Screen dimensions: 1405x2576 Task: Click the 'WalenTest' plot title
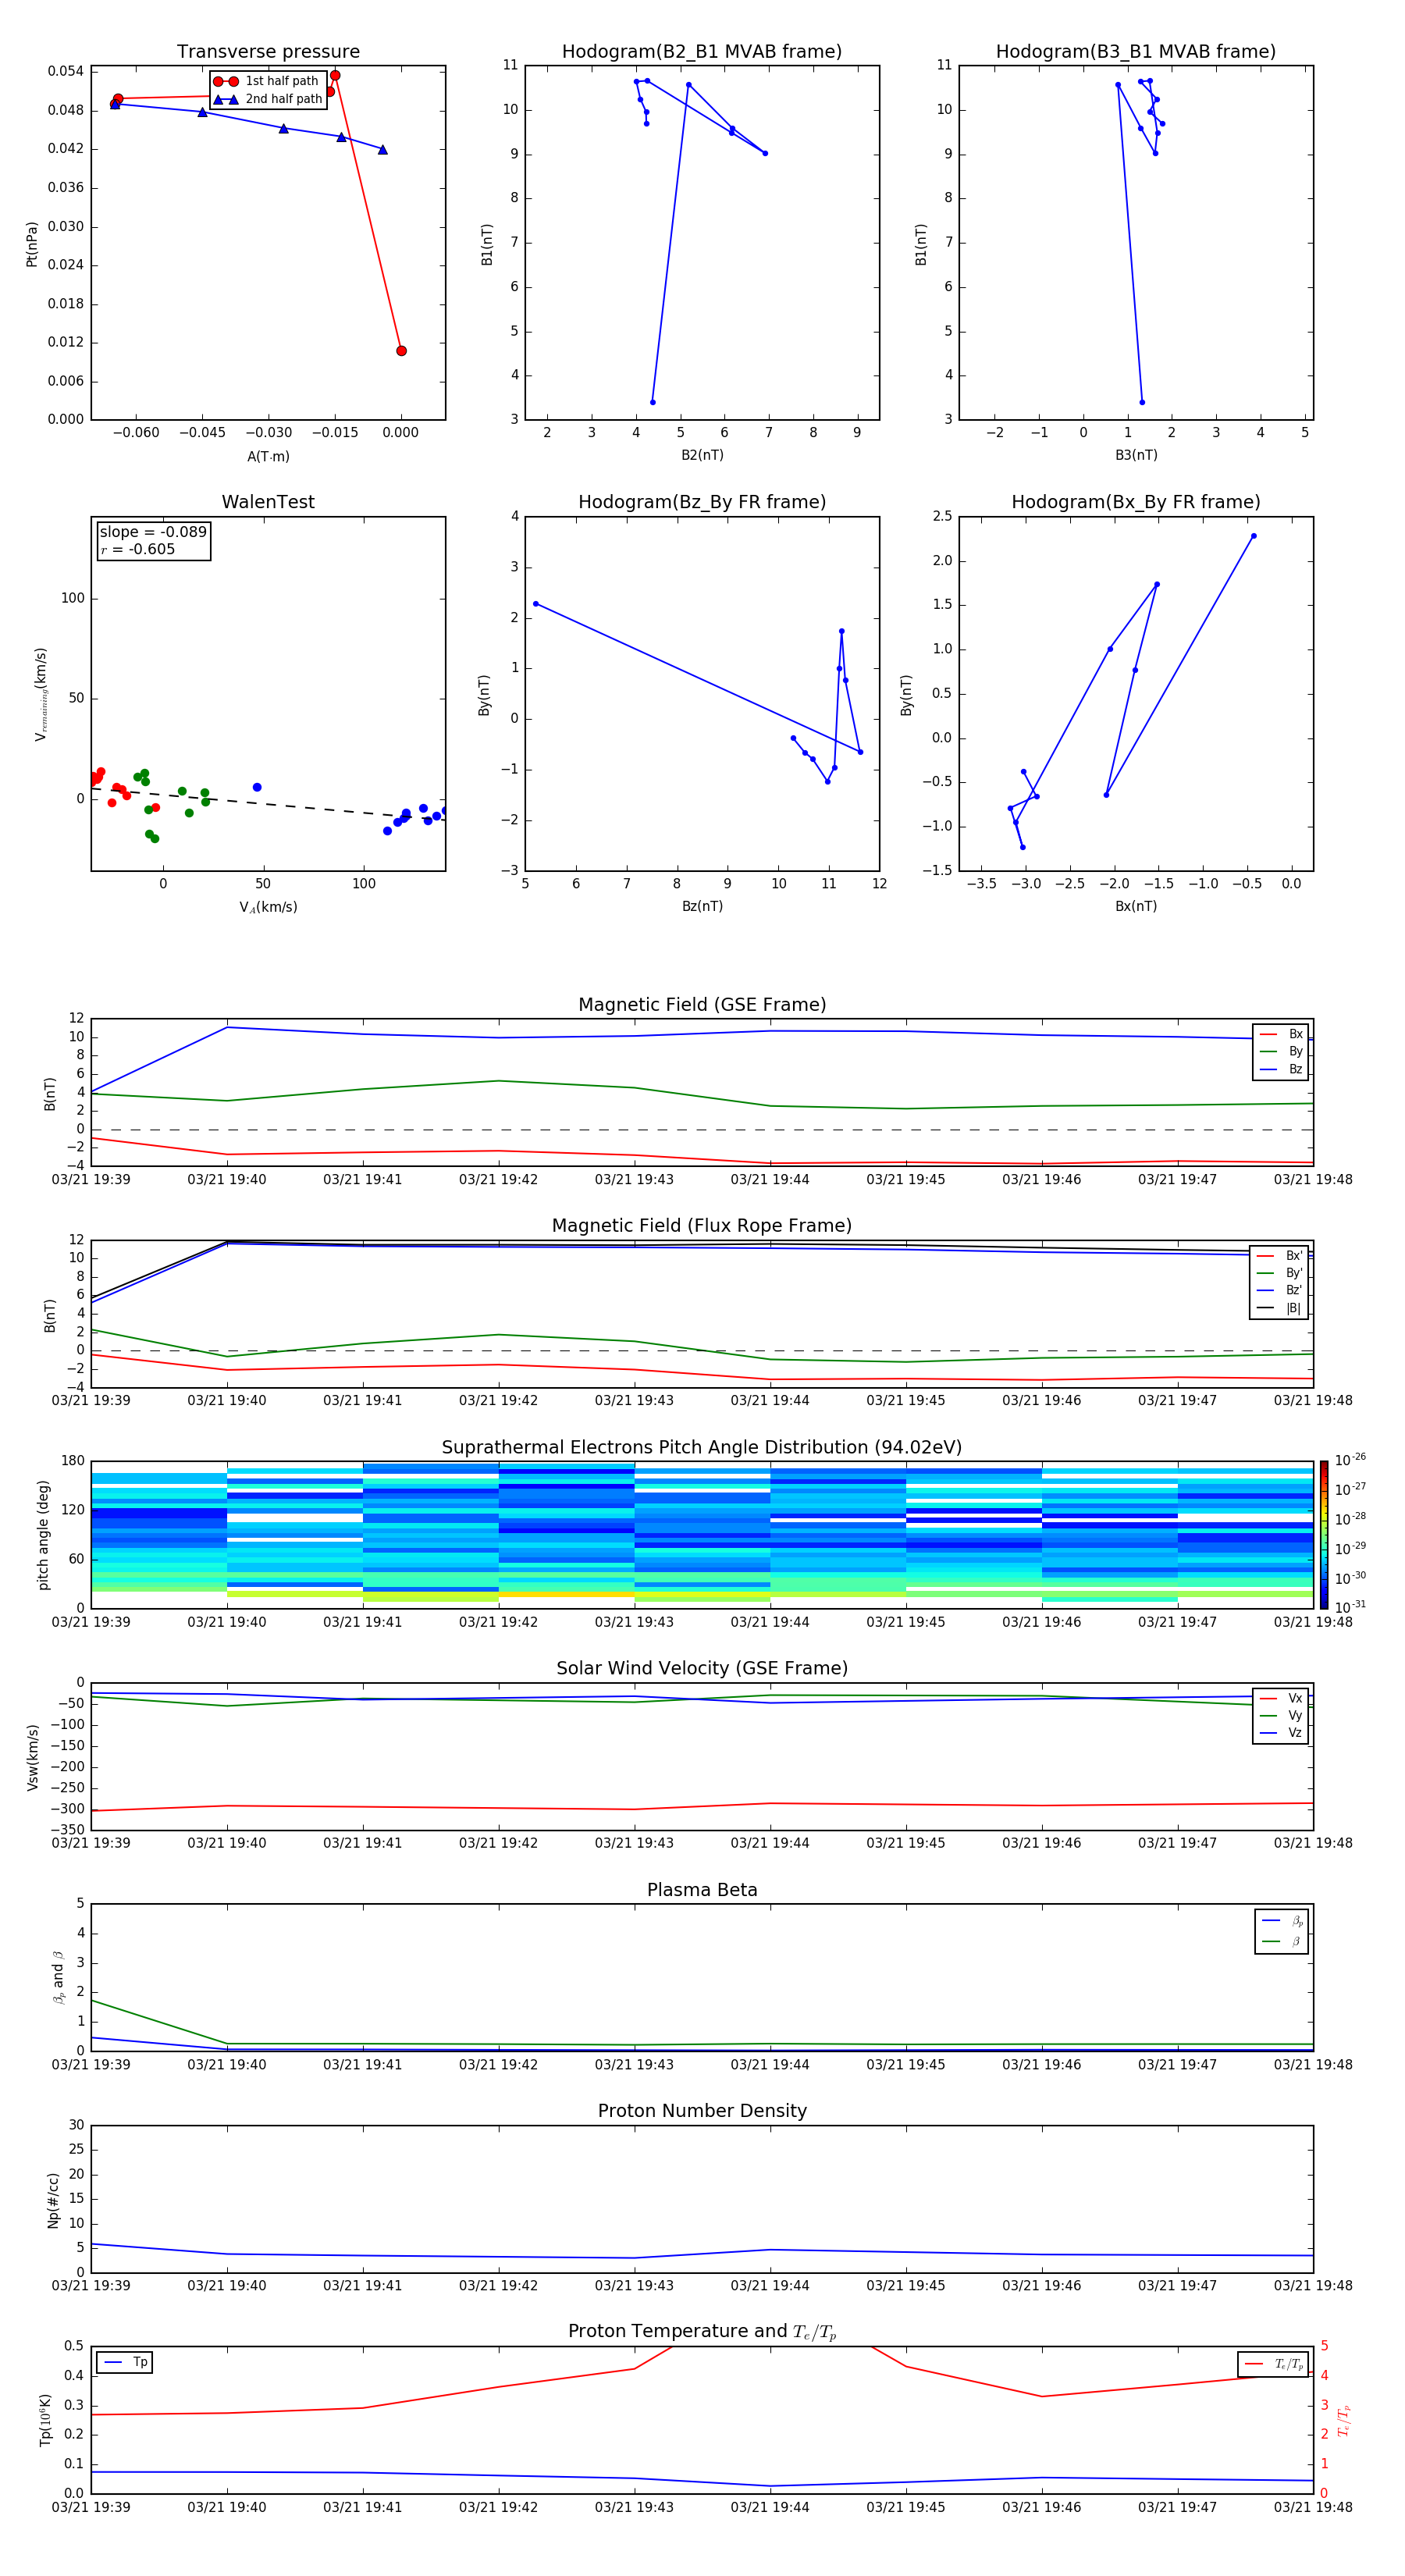click(x=268, y=502)
